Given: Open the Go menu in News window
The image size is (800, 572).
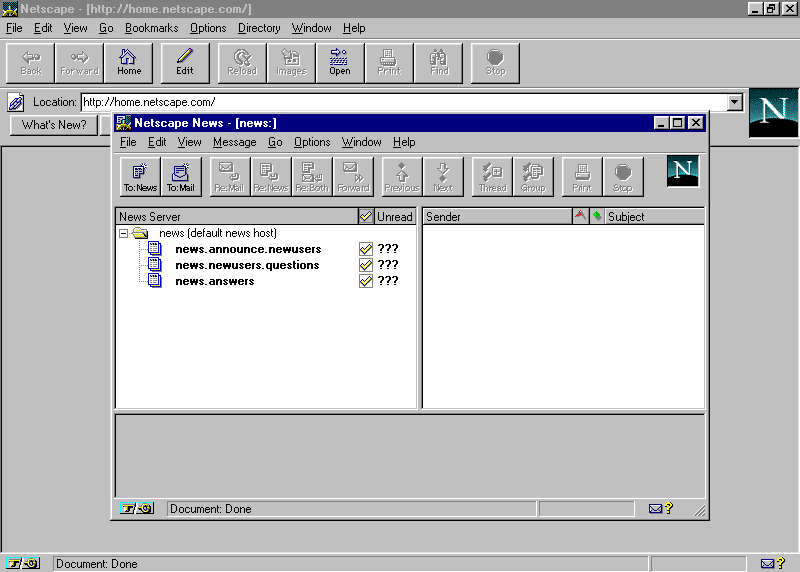Looking at the screenshot, I should pyautogui.click(x=275, y=142).
